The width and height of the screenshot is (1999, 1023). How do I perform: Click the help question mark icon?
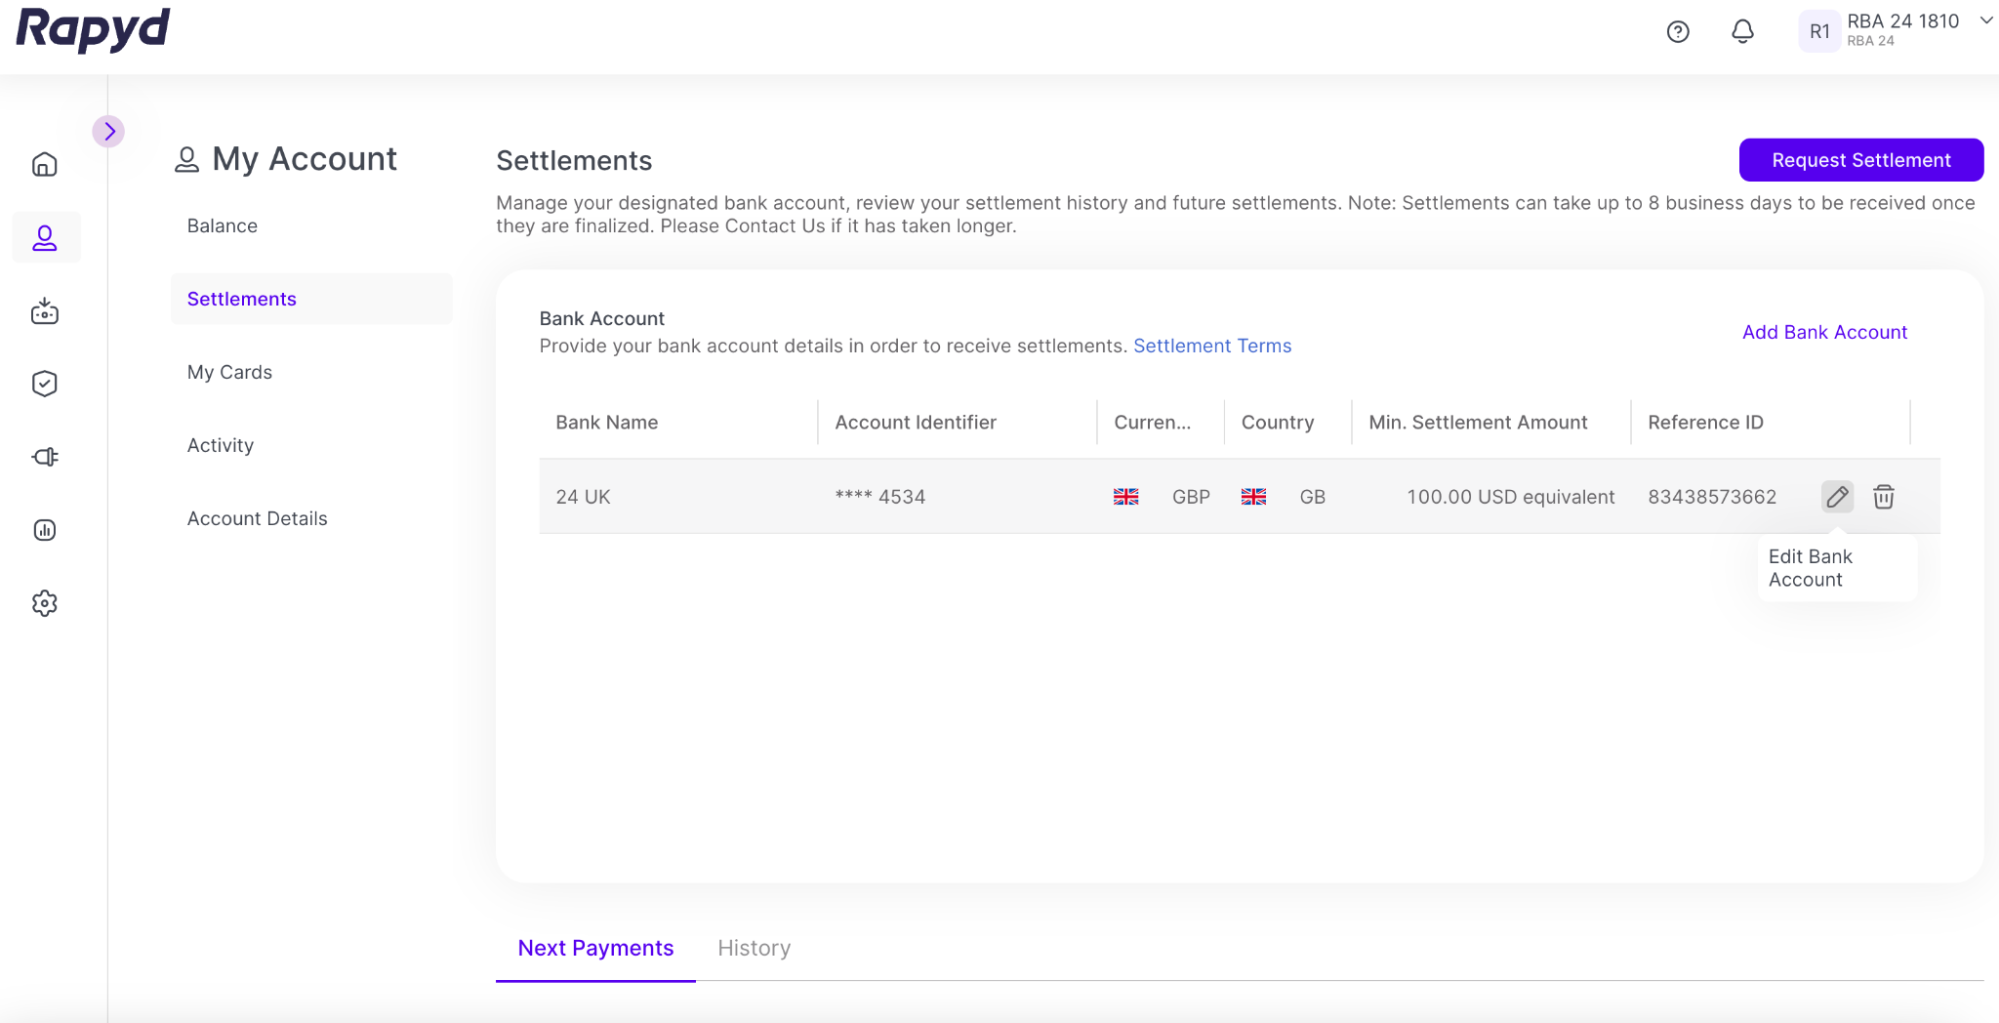pyautogui.click(x=1678, y=32)
